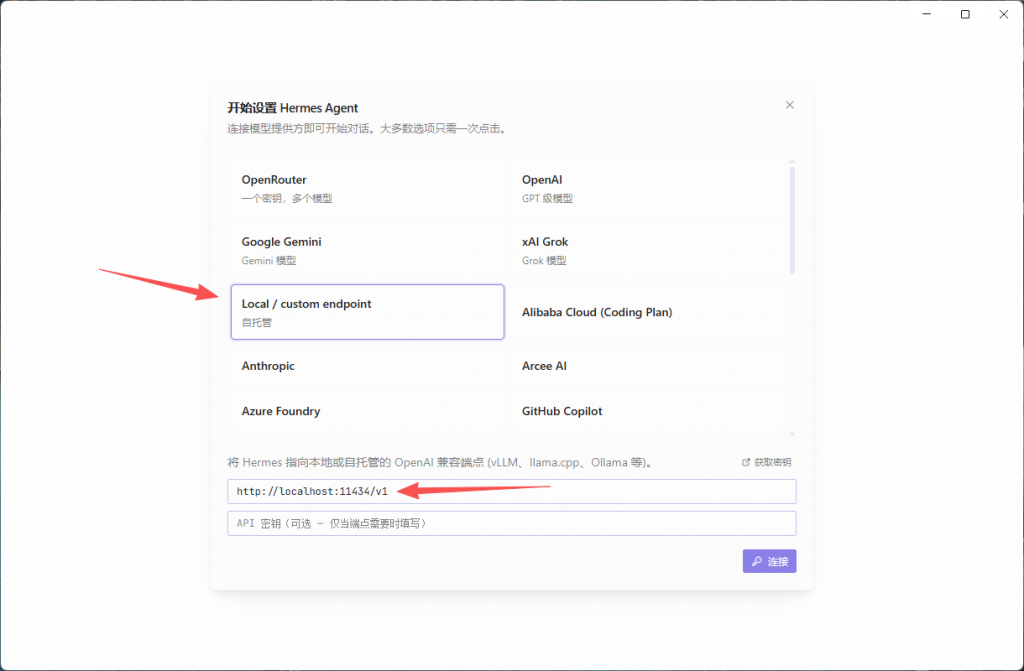Click the 连接模型提供方 description text
Screen dimensions: 1024x671
[367, 129]
